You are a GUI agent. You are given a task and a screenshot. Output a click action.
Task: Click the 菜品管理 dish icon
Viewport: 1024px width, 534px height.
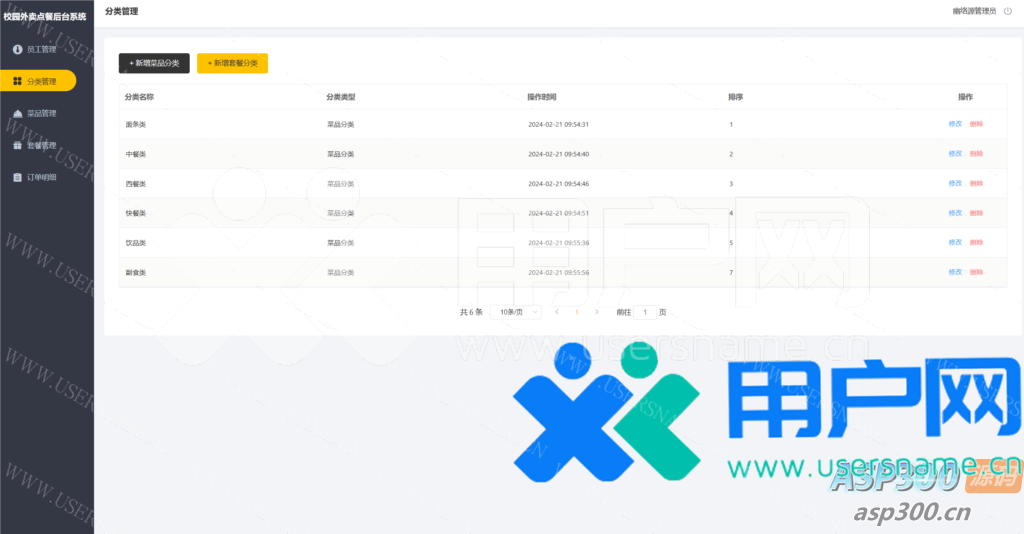coord(17,113)
